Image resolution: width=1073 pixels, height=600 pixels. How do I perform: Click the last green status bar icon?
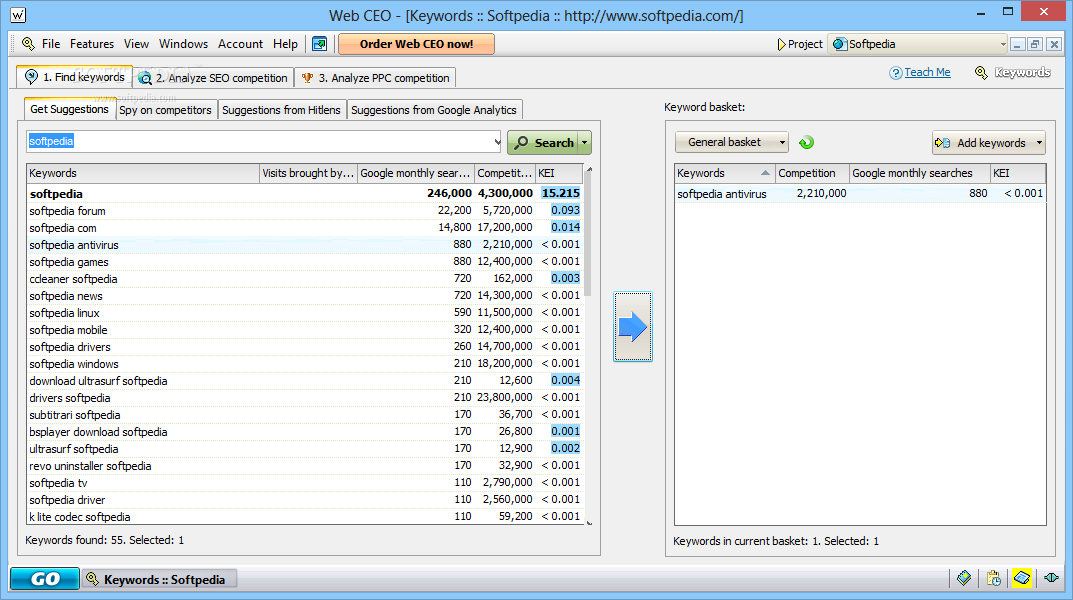(x=1052, y=578)
